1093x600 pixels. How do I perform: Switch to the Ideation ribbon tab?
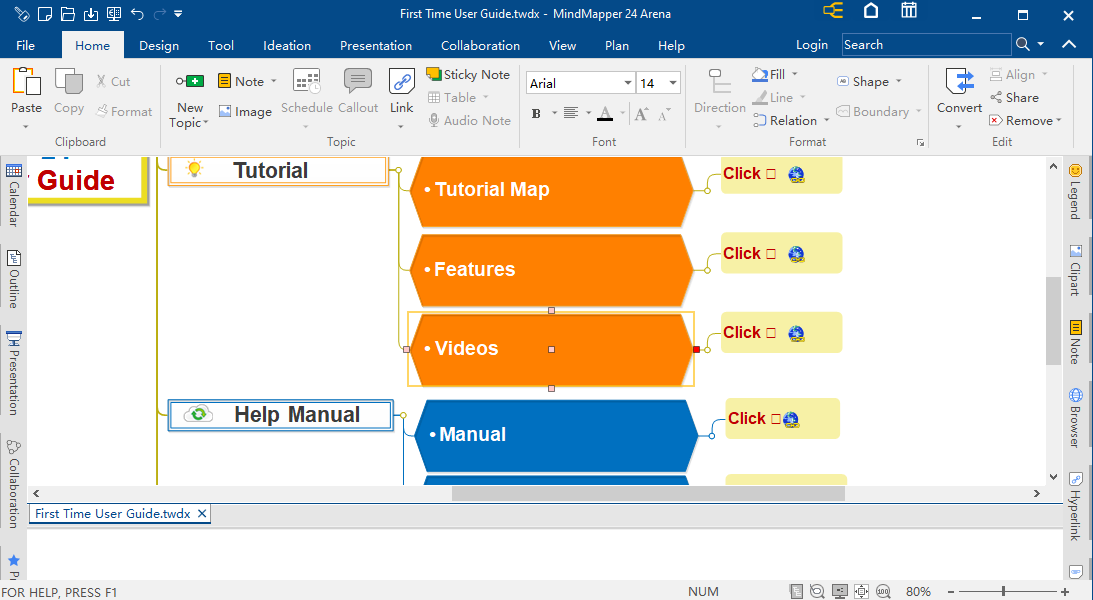[287, 45]
